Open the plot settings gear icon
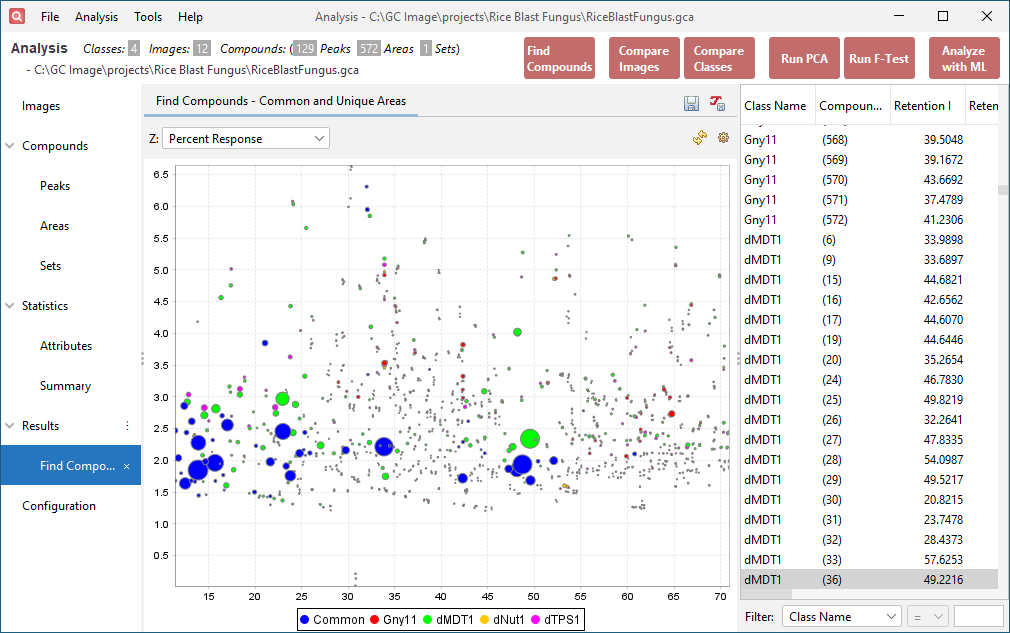The width and height of the screenshot is (1010, 633). pos(723,137)
